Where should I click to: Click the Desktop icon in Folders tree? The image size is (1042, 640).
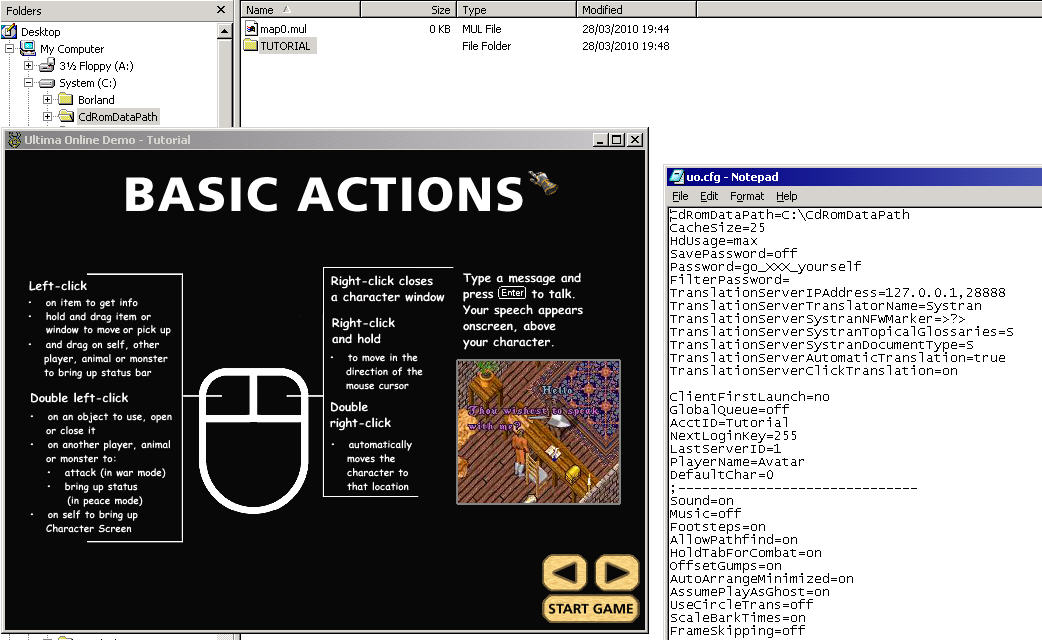9,31
